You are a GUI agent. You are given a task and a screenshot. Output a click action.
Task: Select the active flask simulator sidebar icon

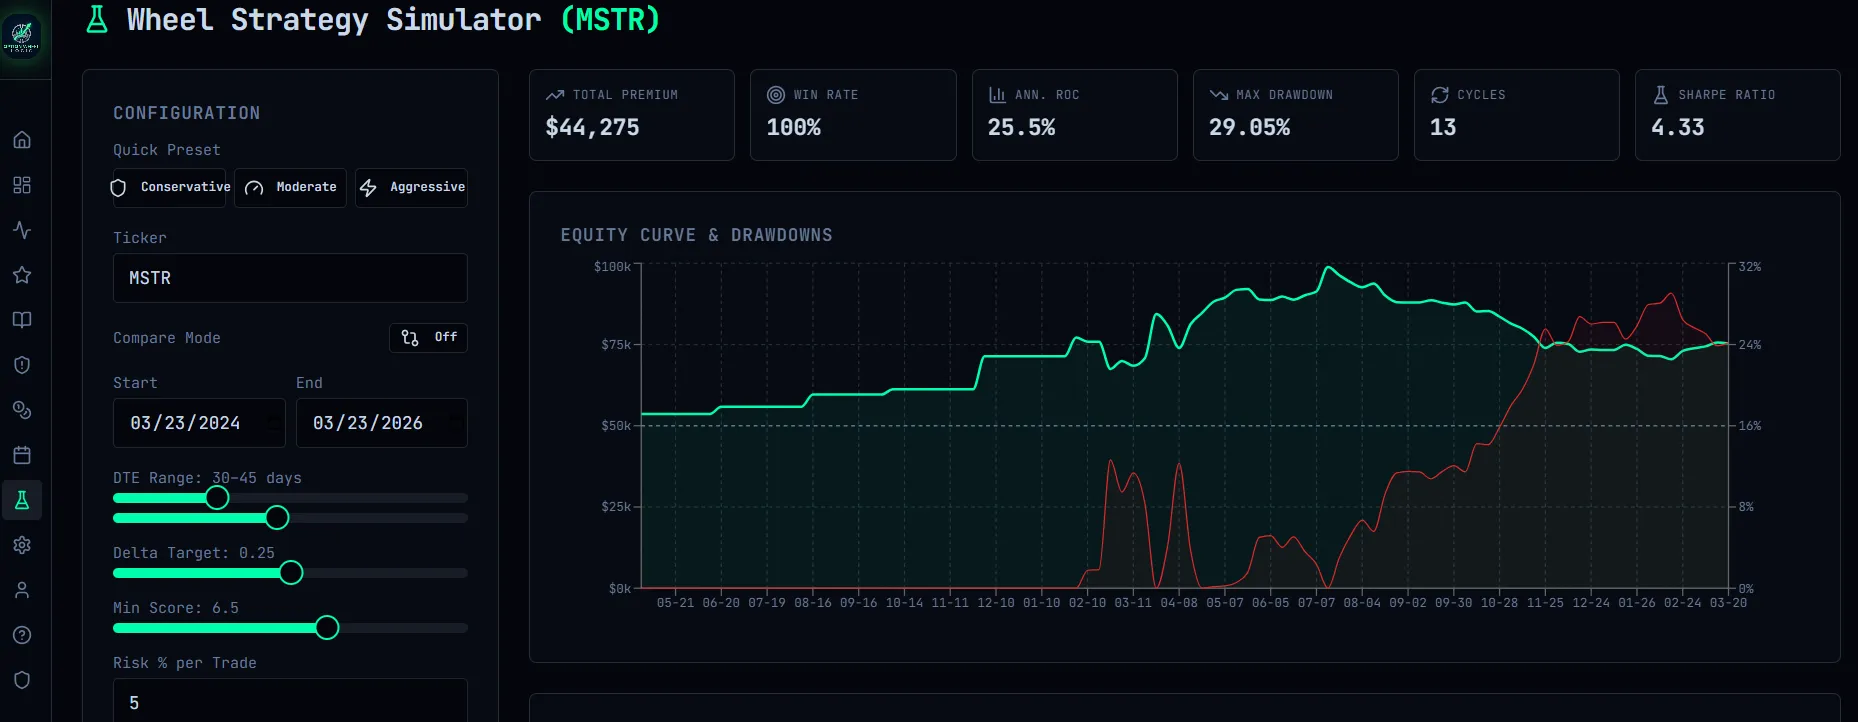(22, 500)
